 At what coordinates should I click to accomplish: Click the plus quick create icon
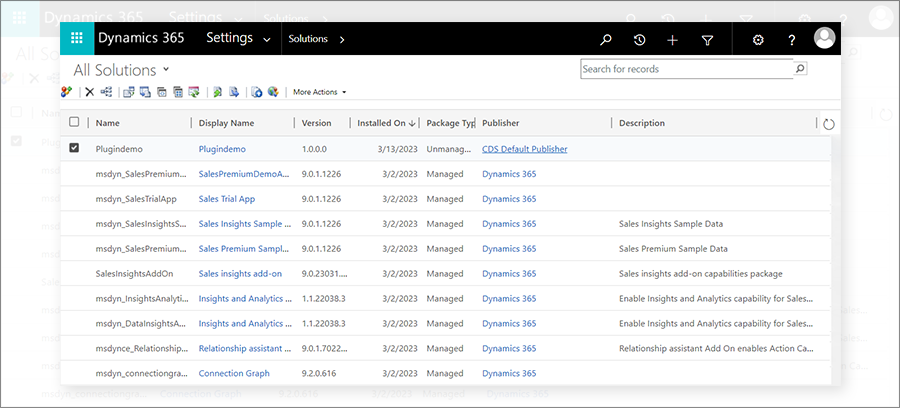pos(673,40)
